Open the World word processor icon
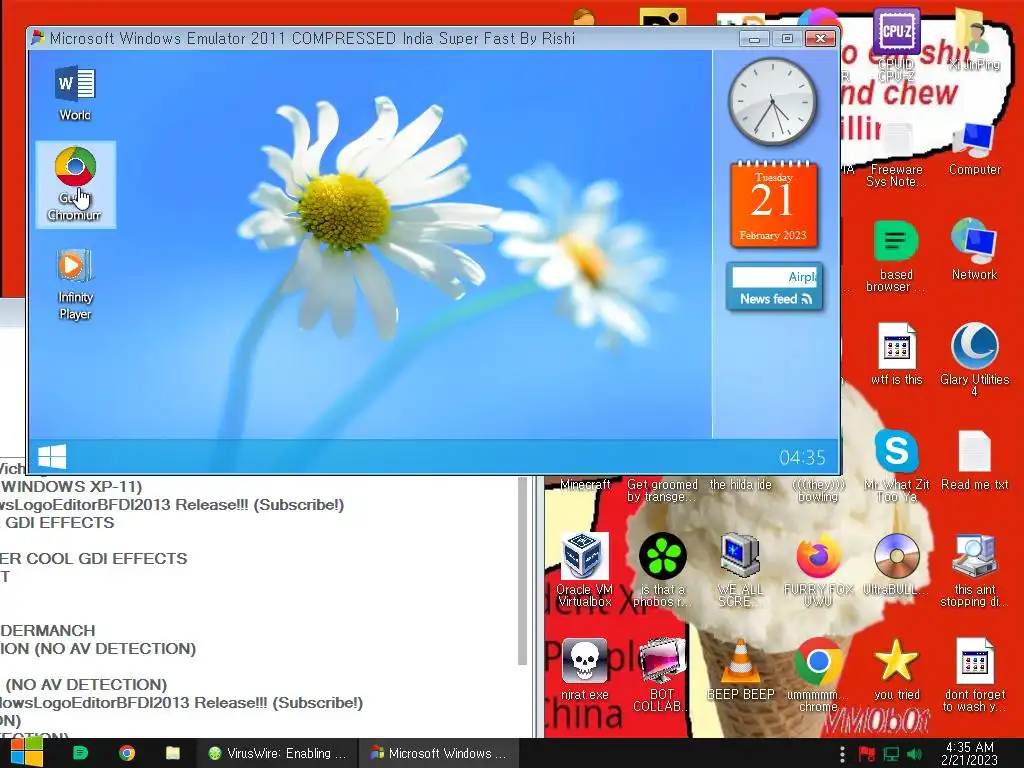 (x=75, y=93)
